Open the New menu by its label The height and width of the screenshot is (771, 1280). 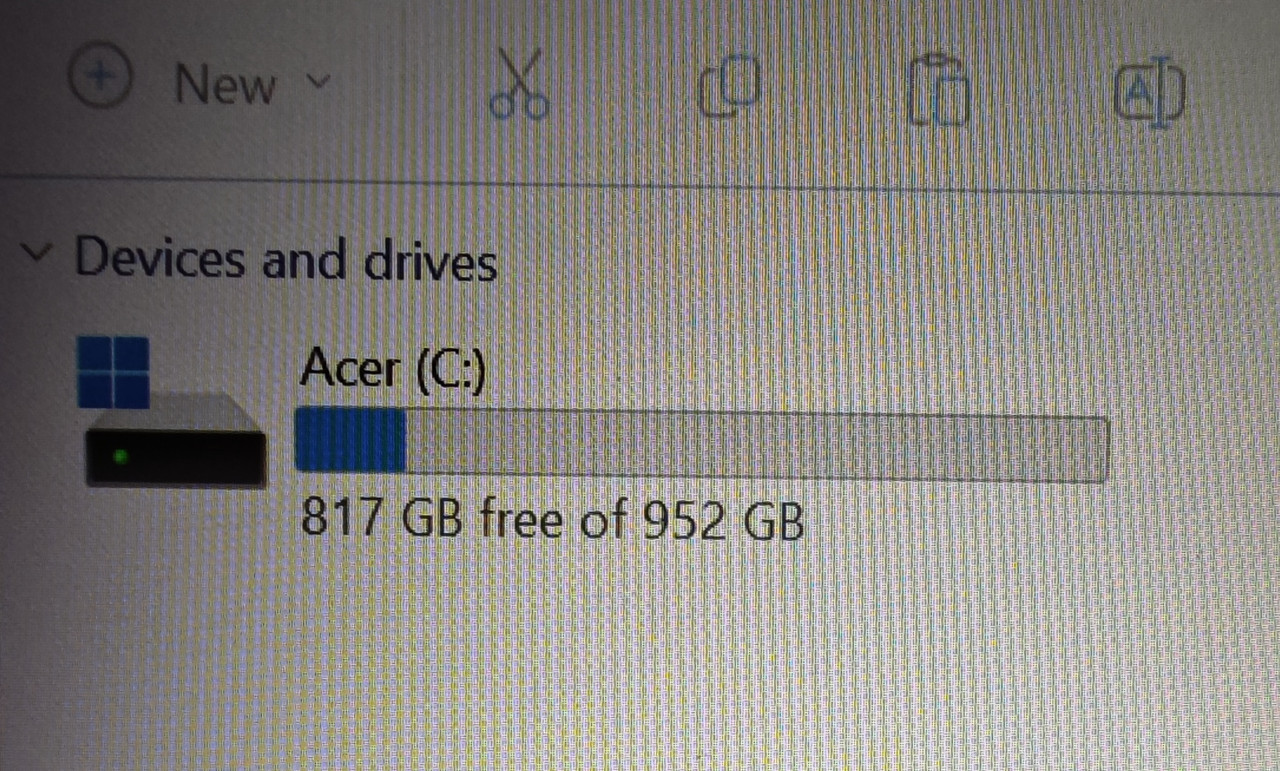pyautogui.click(x=225, y=84)
